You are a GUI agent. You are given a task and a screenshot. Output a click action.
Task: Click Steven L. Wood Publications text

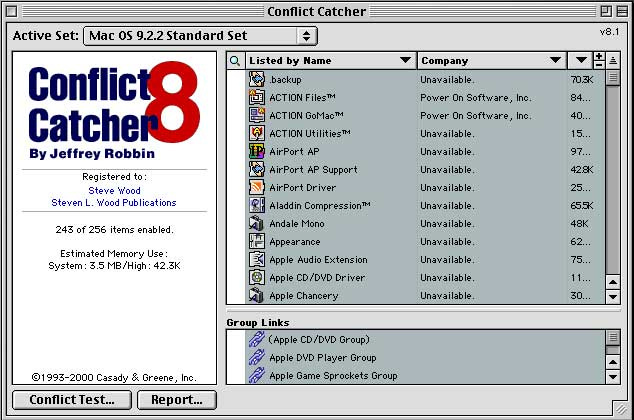(x=114, y=203)
